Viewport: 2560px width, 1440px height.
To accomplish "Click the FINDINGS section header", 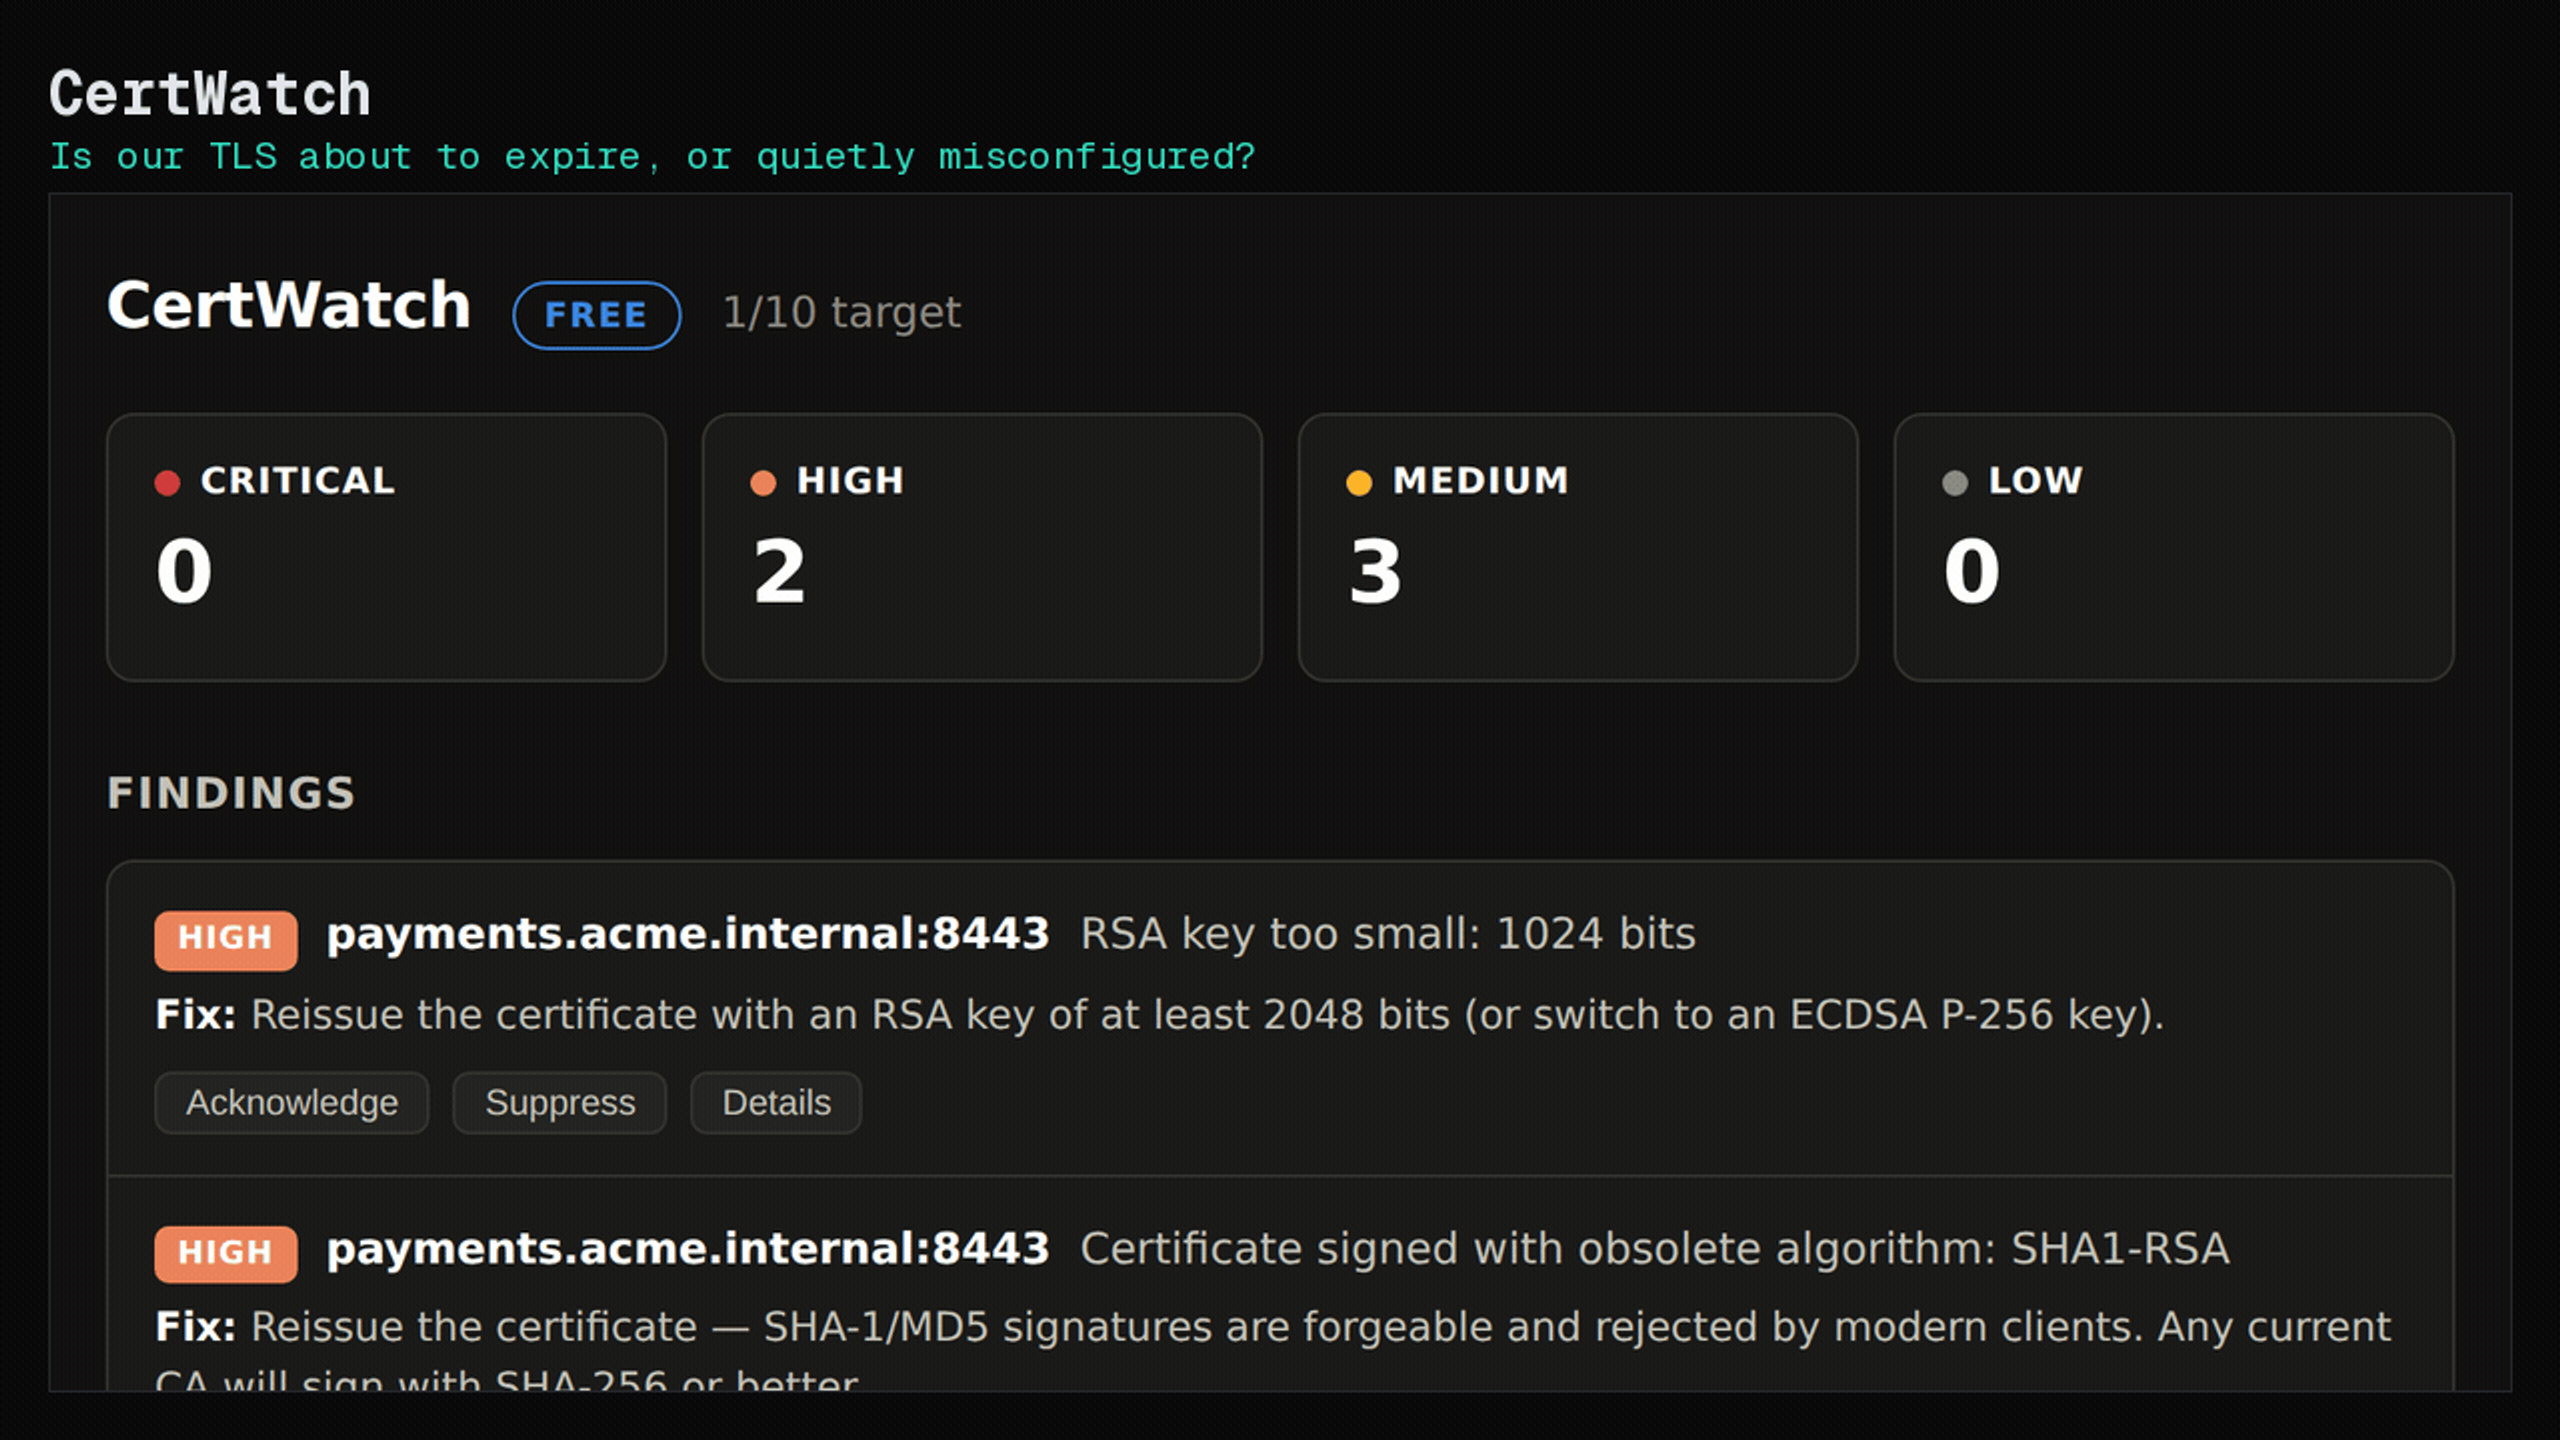I will point(231,793).
